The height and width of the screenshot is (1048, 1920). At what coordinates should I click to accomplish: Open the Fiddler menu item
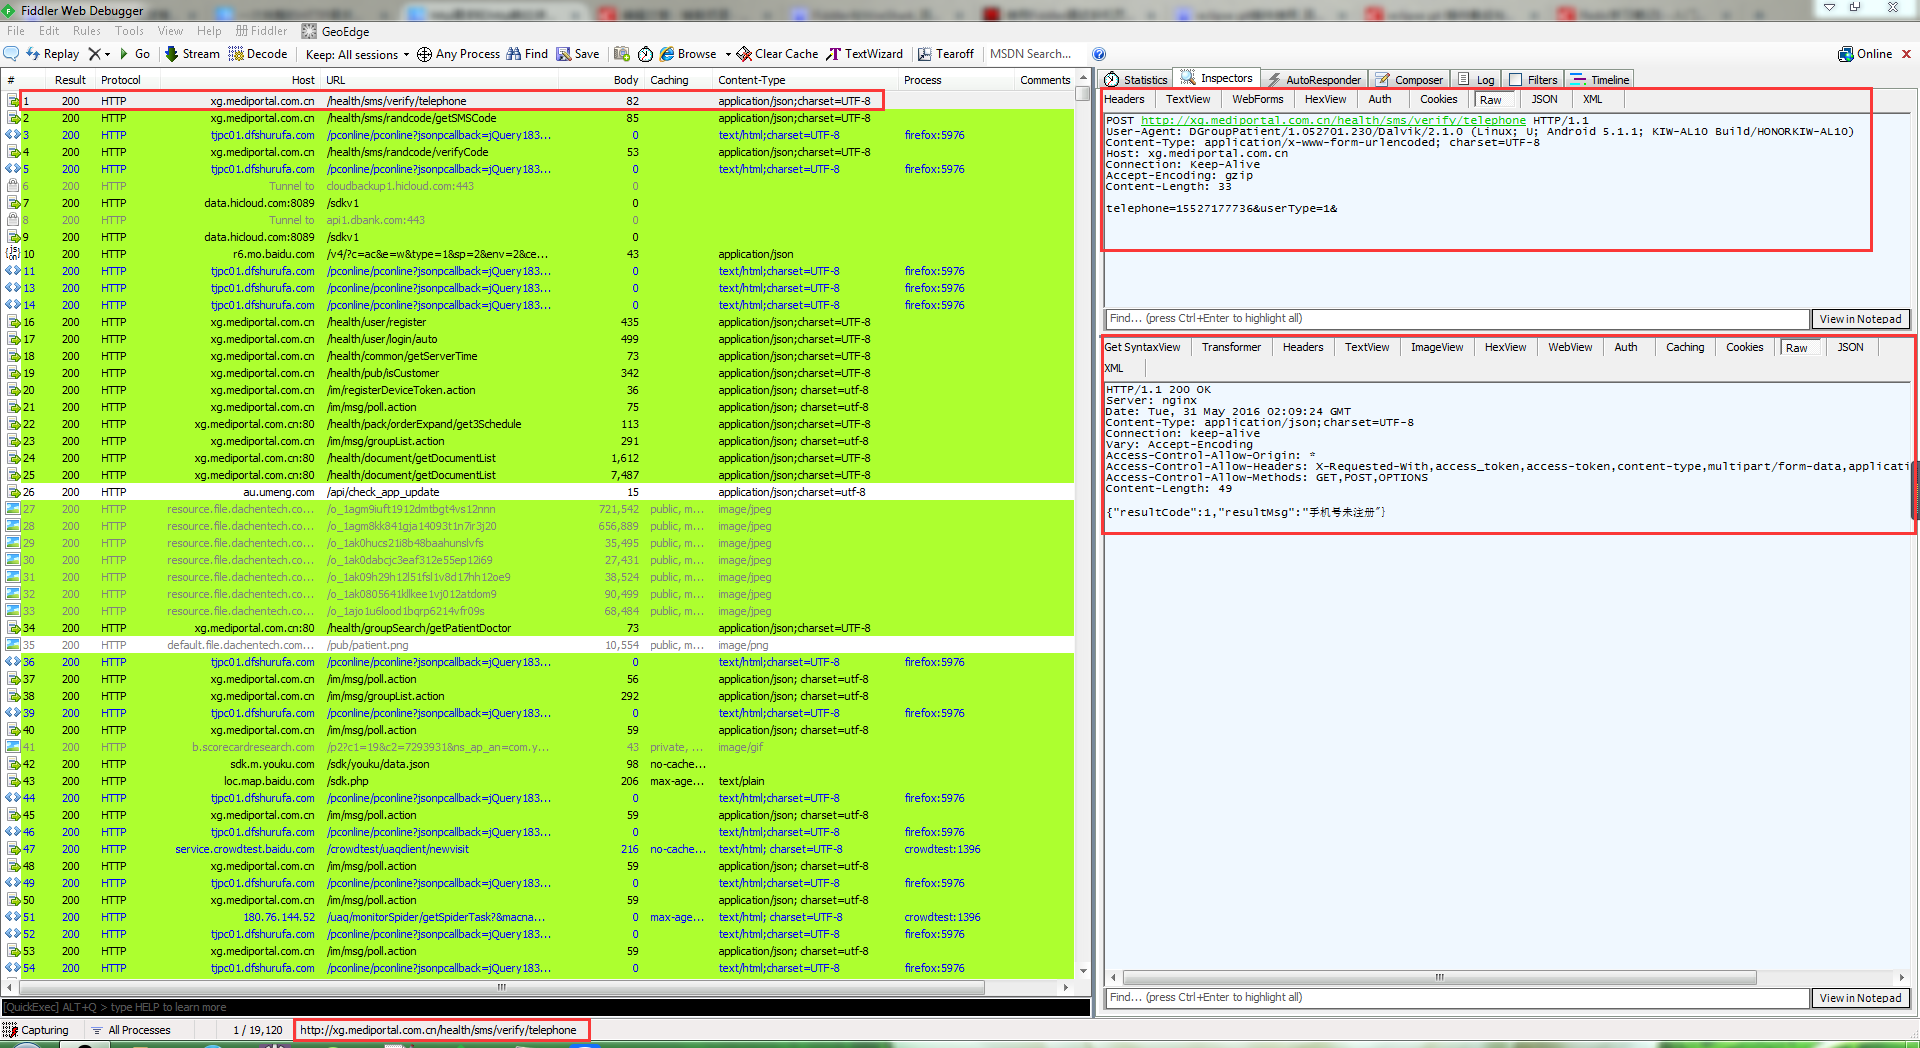pyautogui.click(x=261, y=31)
